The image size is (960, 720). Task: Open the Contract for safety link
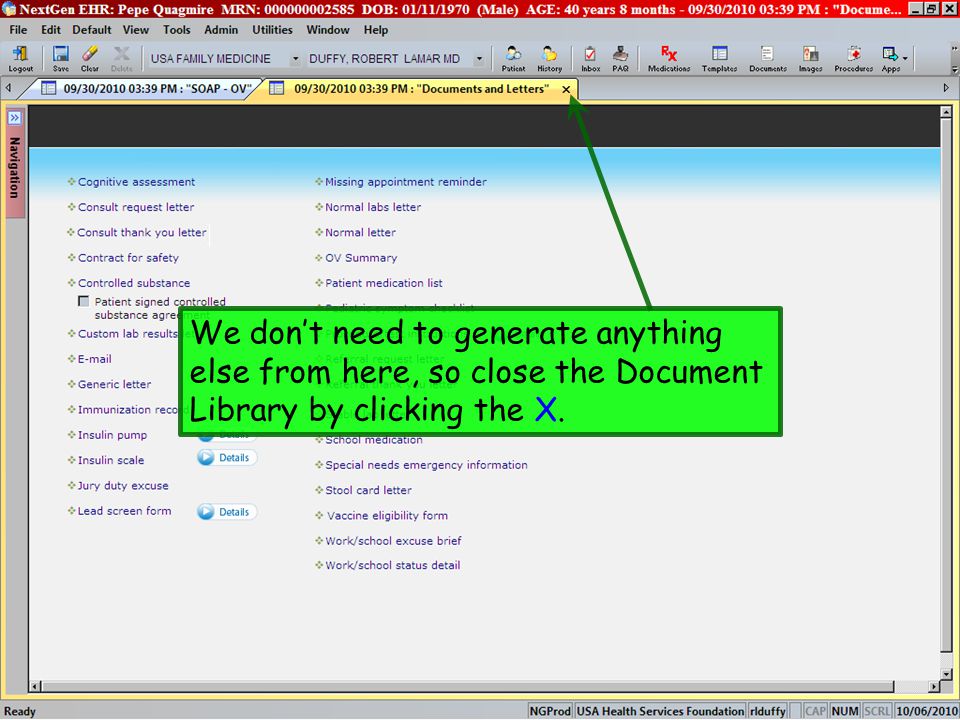click(128, 258)
